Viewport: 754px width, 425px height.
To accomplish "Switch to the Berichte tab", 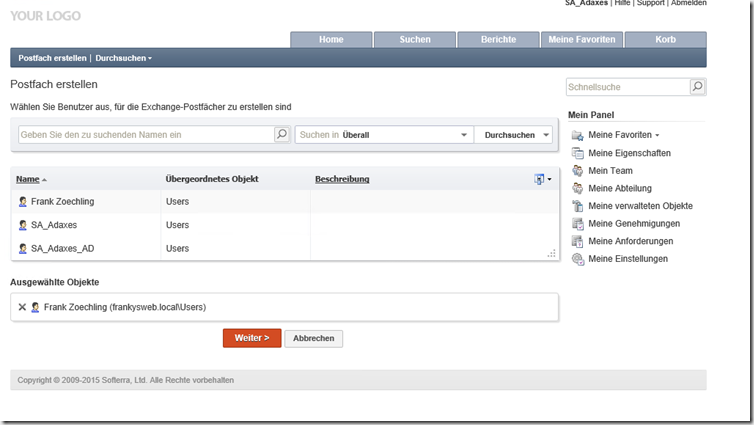I will point(498,40).
